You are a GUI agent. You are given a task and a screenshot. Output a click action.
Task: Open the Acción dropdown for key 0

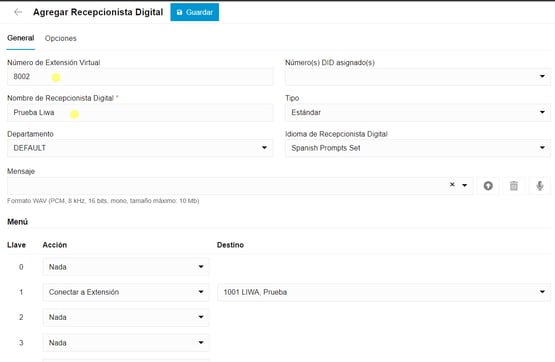tap(126, 267)
